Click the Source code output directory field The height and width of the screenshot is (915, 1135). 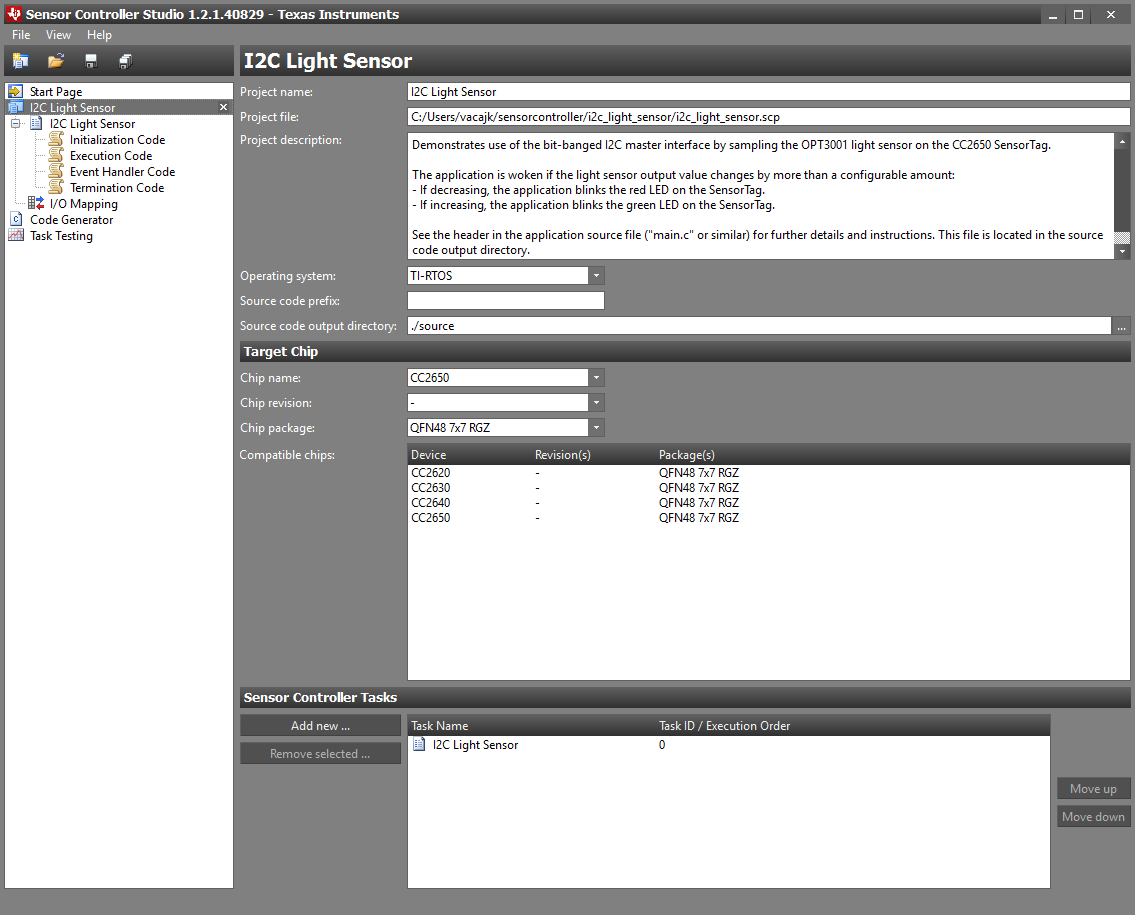(759, 326)
